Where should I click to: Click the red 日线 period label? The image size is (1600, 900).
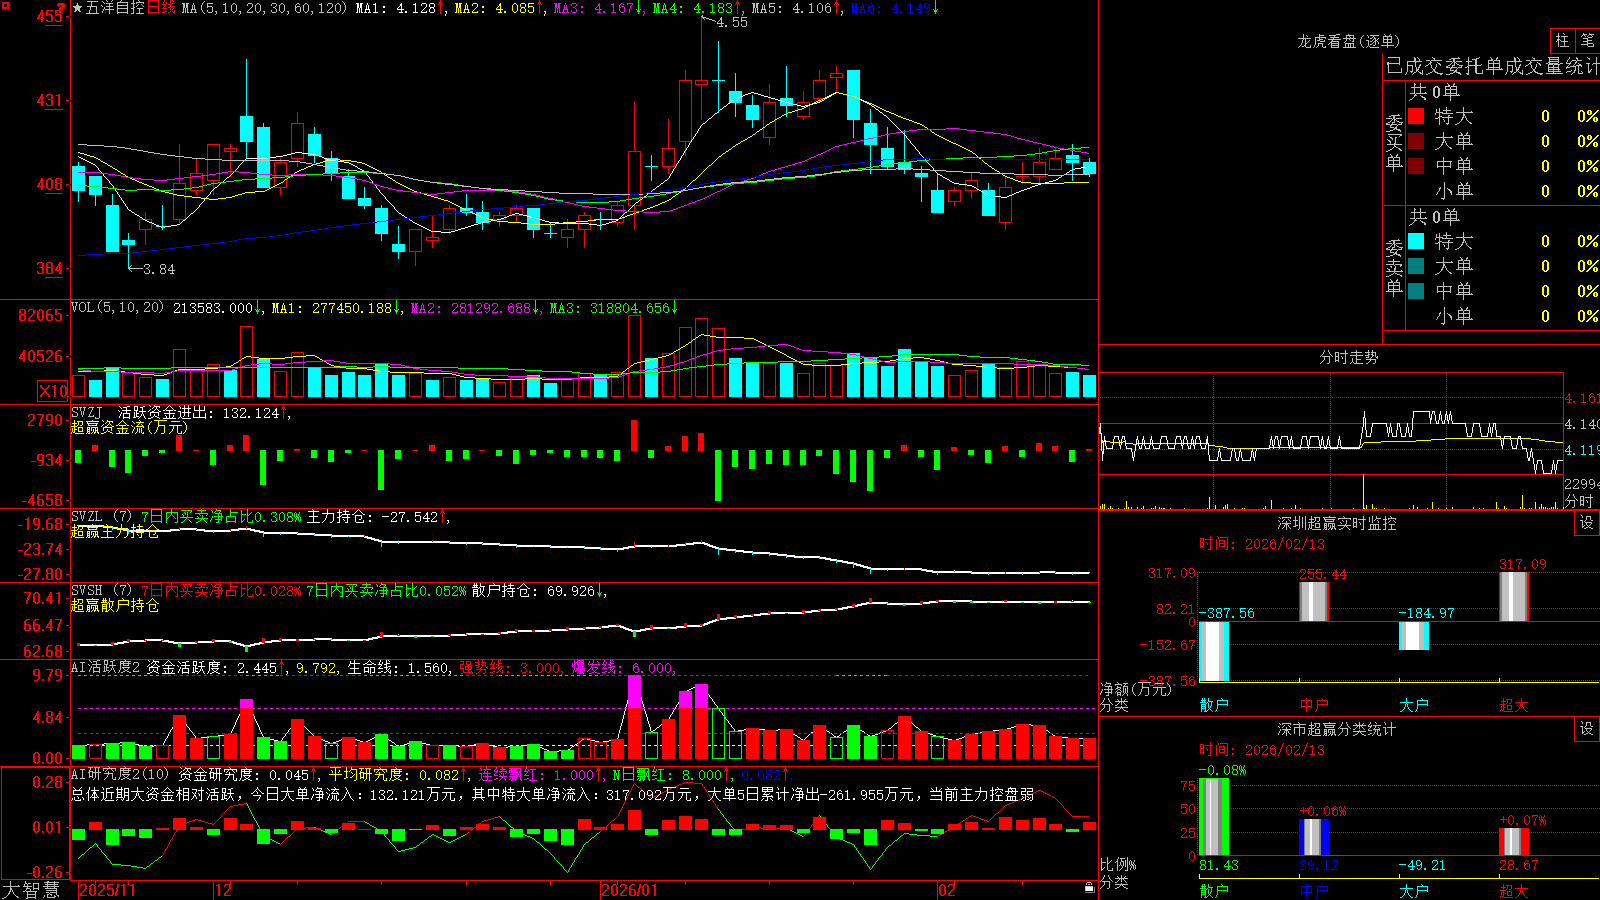point(161,8)
